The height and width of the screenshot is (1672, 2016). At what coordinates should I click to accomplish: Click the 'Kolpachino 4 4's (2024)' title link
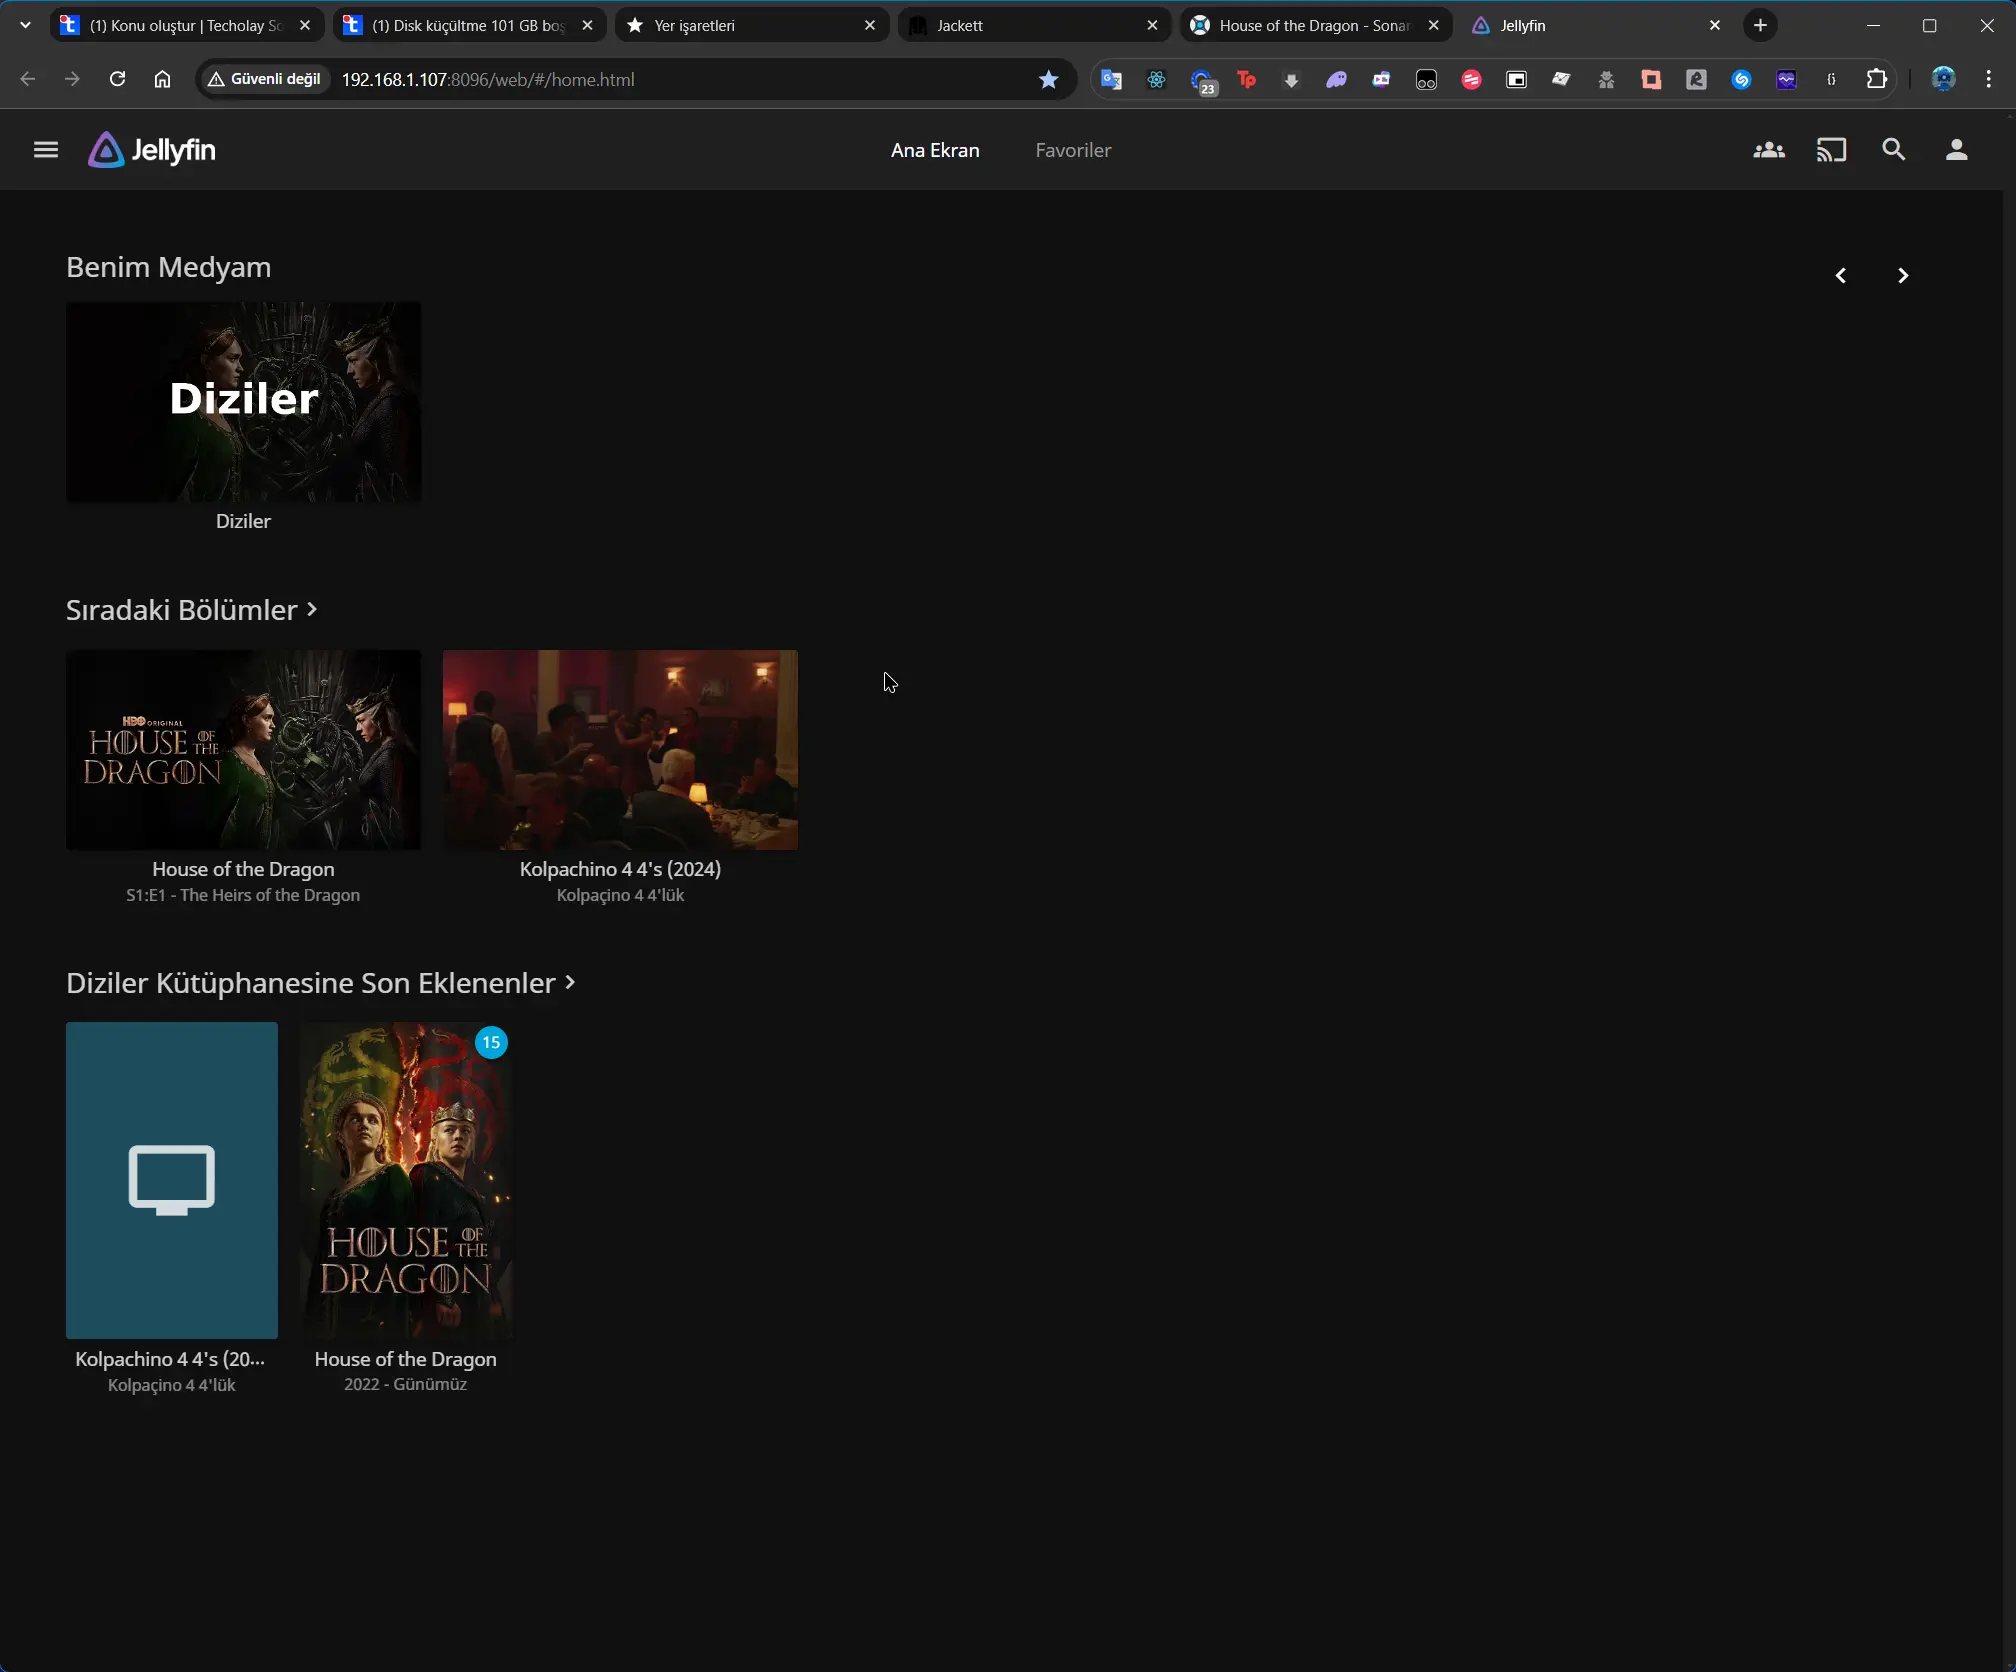[x=620, y=869]
